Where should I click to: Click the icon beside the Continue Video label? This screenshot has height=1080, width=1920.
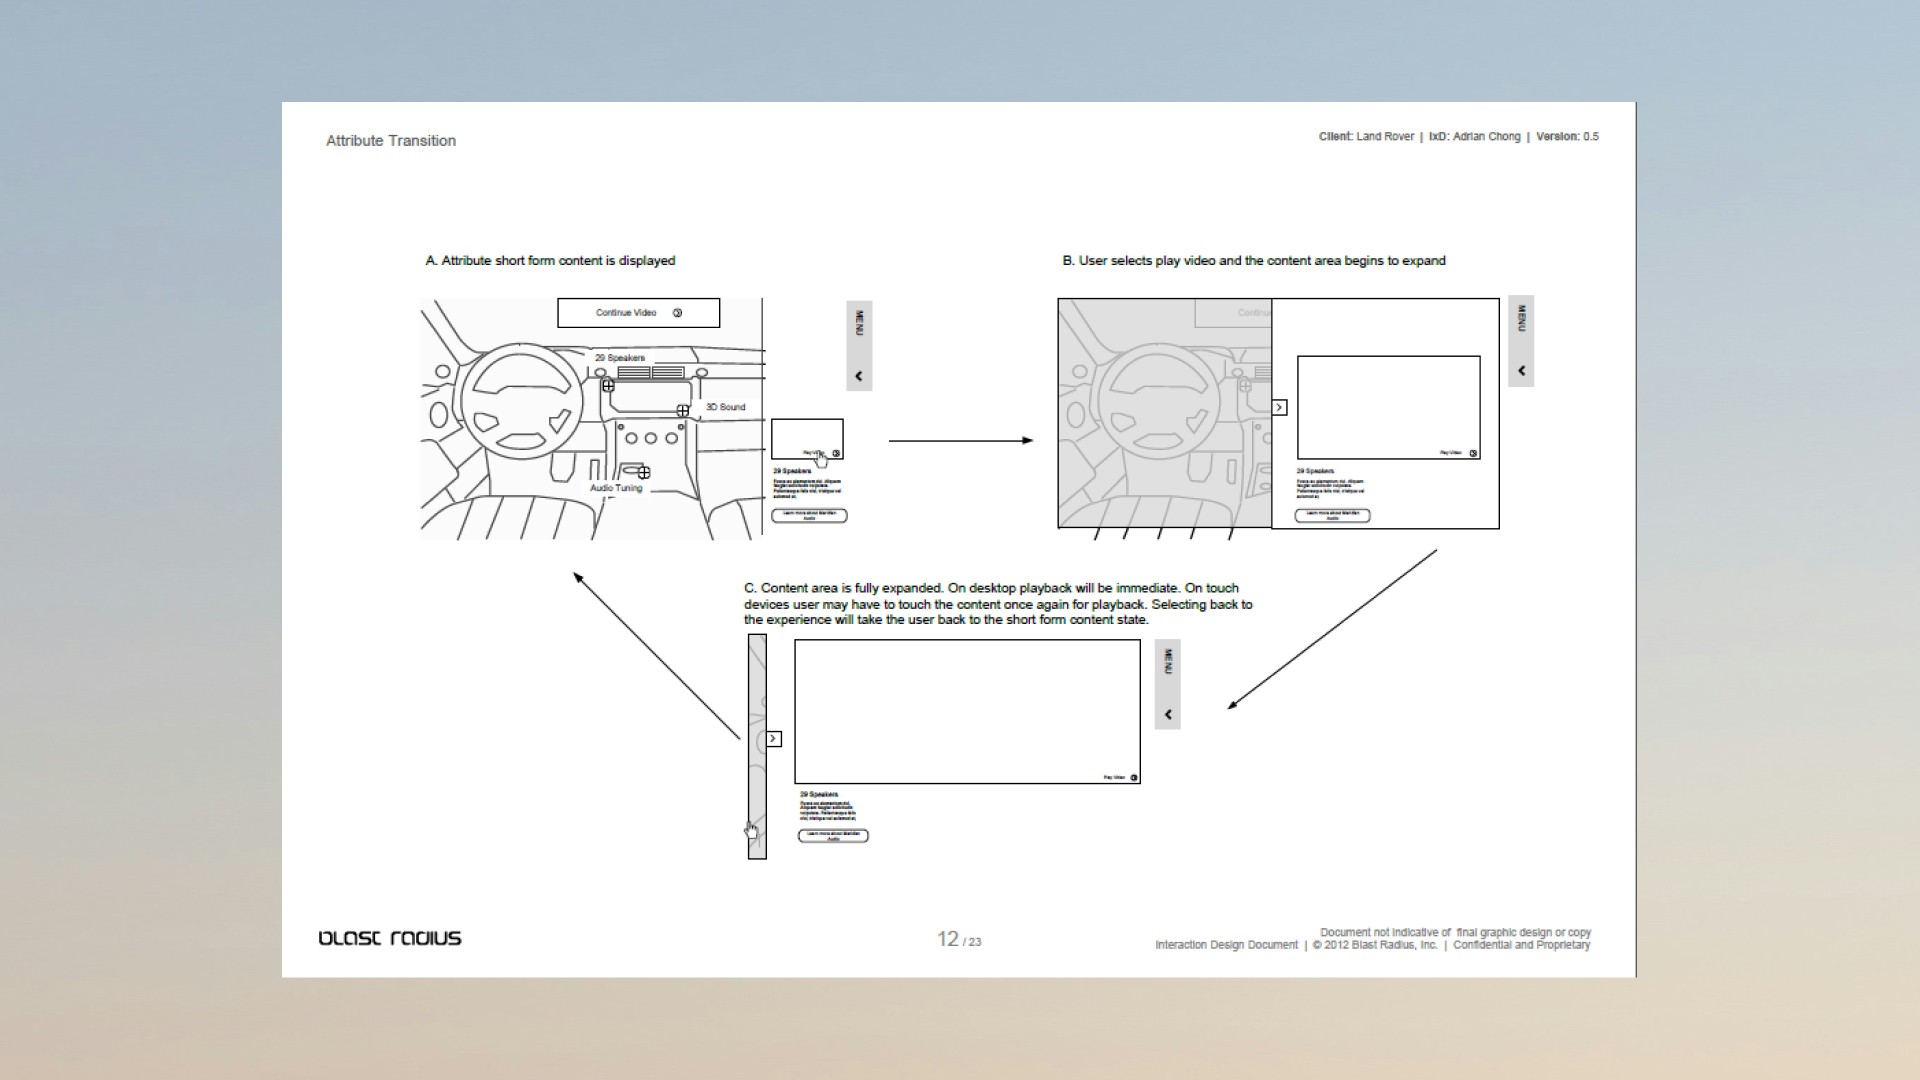(x=677, y=313)
